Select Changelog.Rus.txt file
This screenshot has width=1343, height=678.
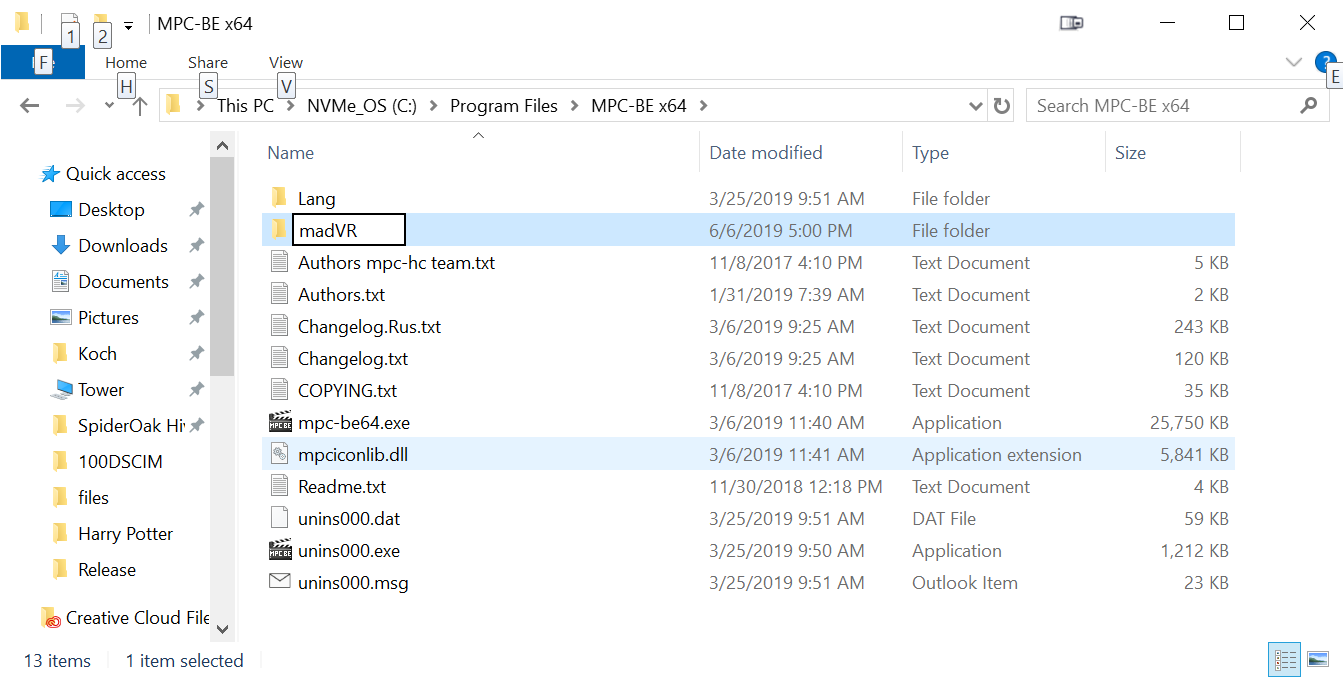click(369, 326)
